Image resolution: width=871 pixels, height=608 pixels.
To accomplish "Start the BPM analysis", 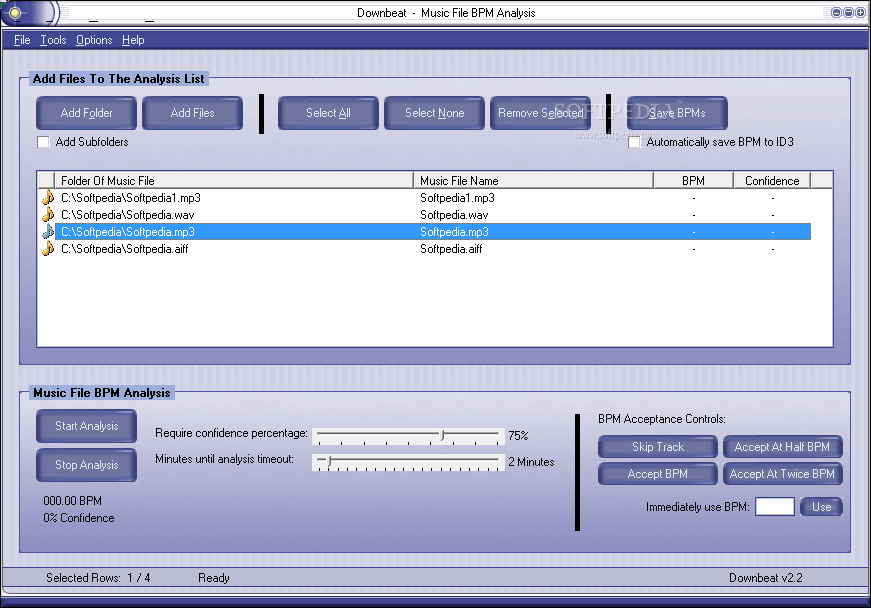I will click(x=86, y=426).
